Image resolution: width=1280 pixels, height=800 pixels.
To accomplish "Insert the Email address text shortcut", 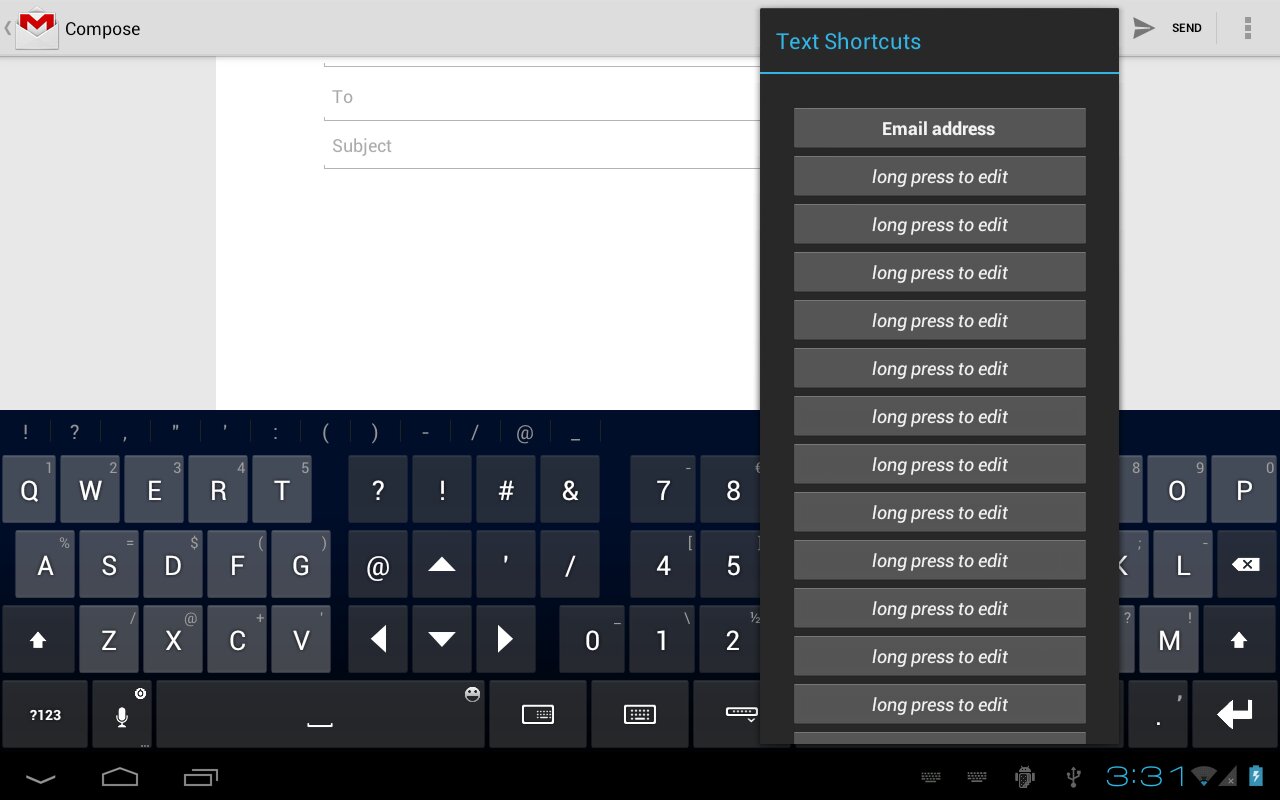I will pos(939,128).
